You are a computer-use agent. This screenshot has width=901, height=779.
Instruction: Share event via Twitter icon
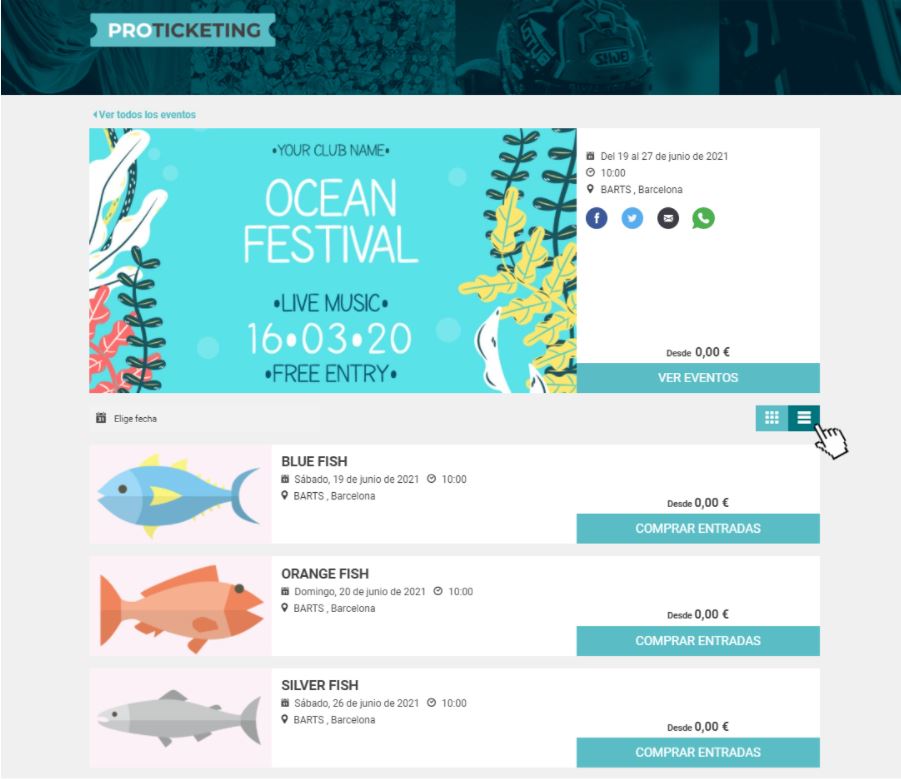632,218
